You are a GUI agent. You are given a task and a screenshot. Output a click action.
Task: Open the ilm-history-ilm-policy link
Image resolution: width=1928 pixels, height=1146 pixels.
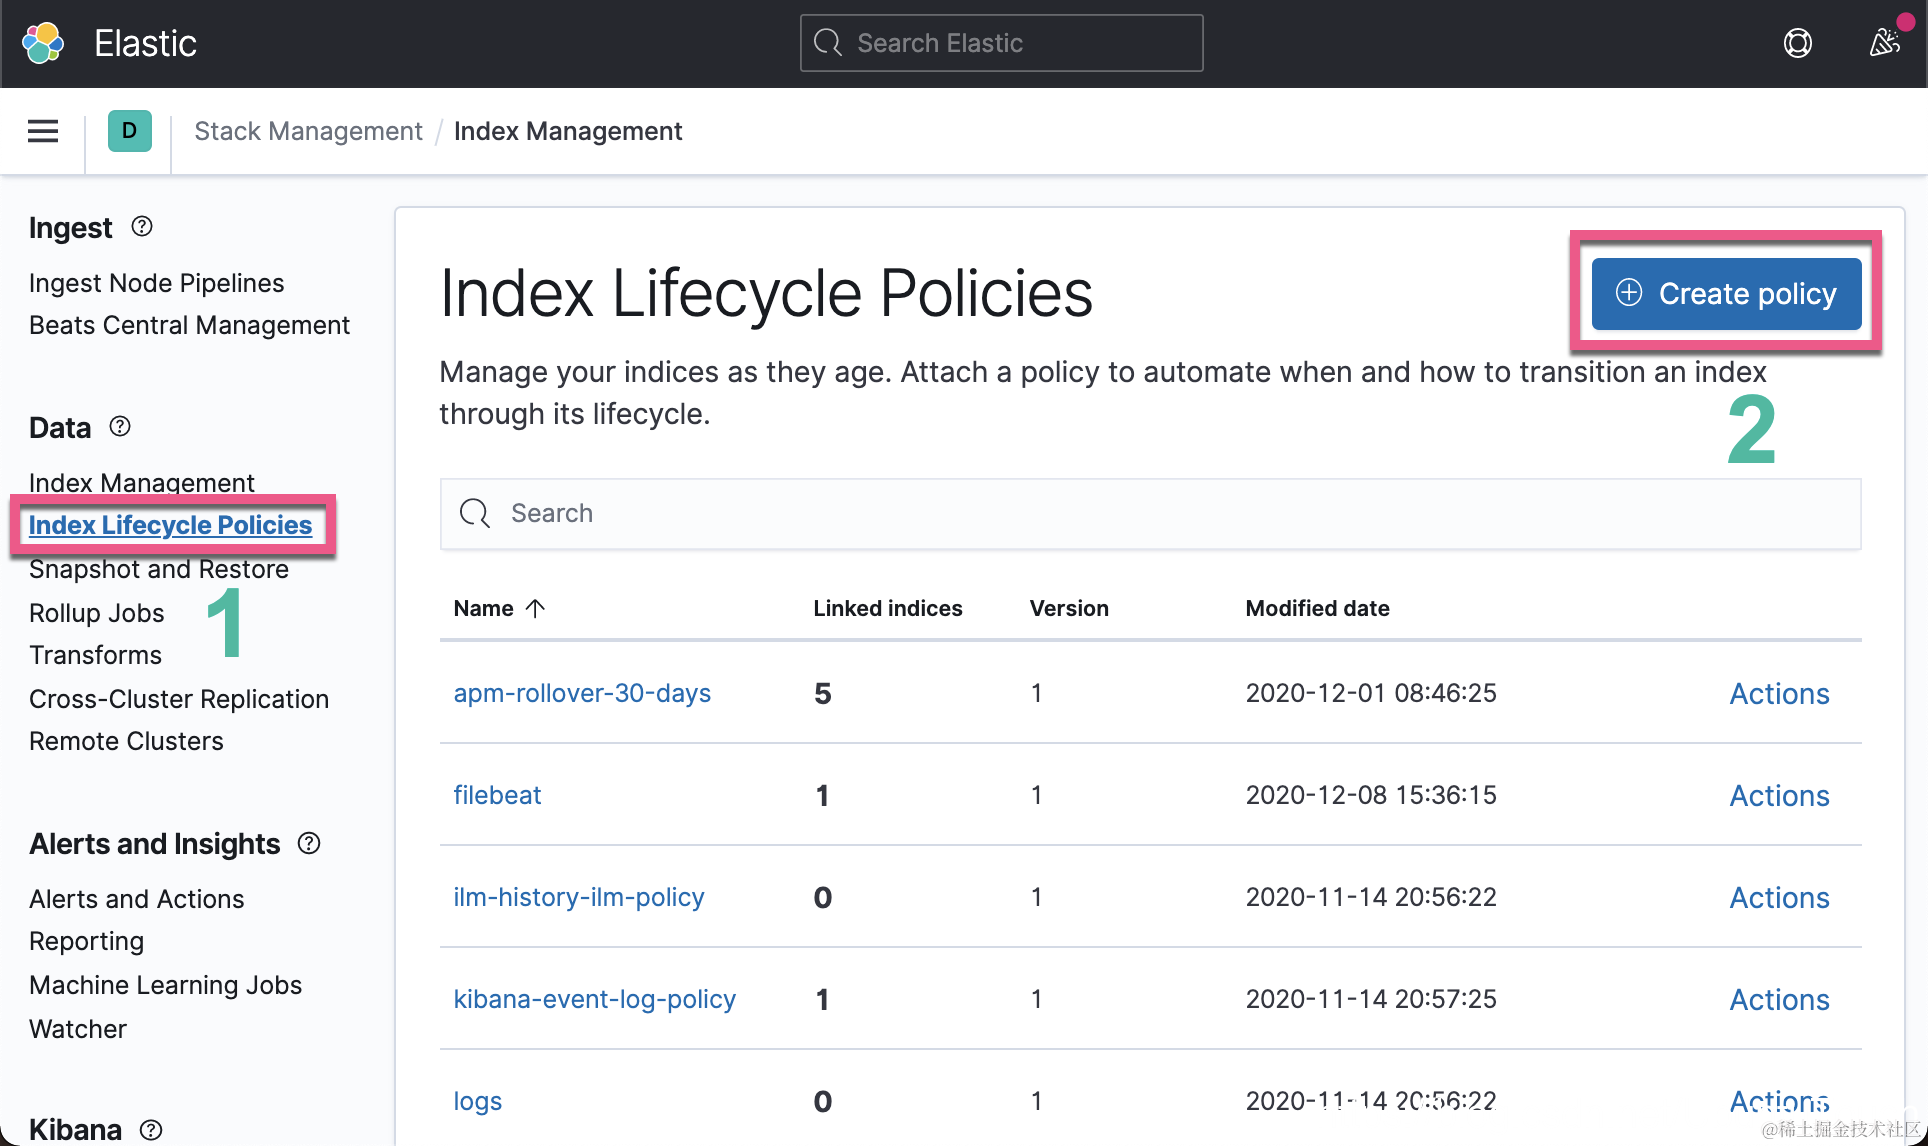coord(578,897)
